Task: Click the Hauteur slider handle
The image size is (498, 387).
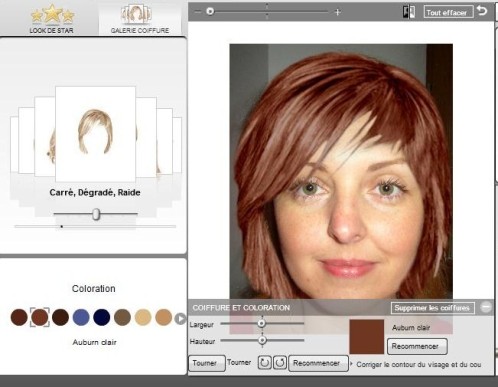Action: 262,340
